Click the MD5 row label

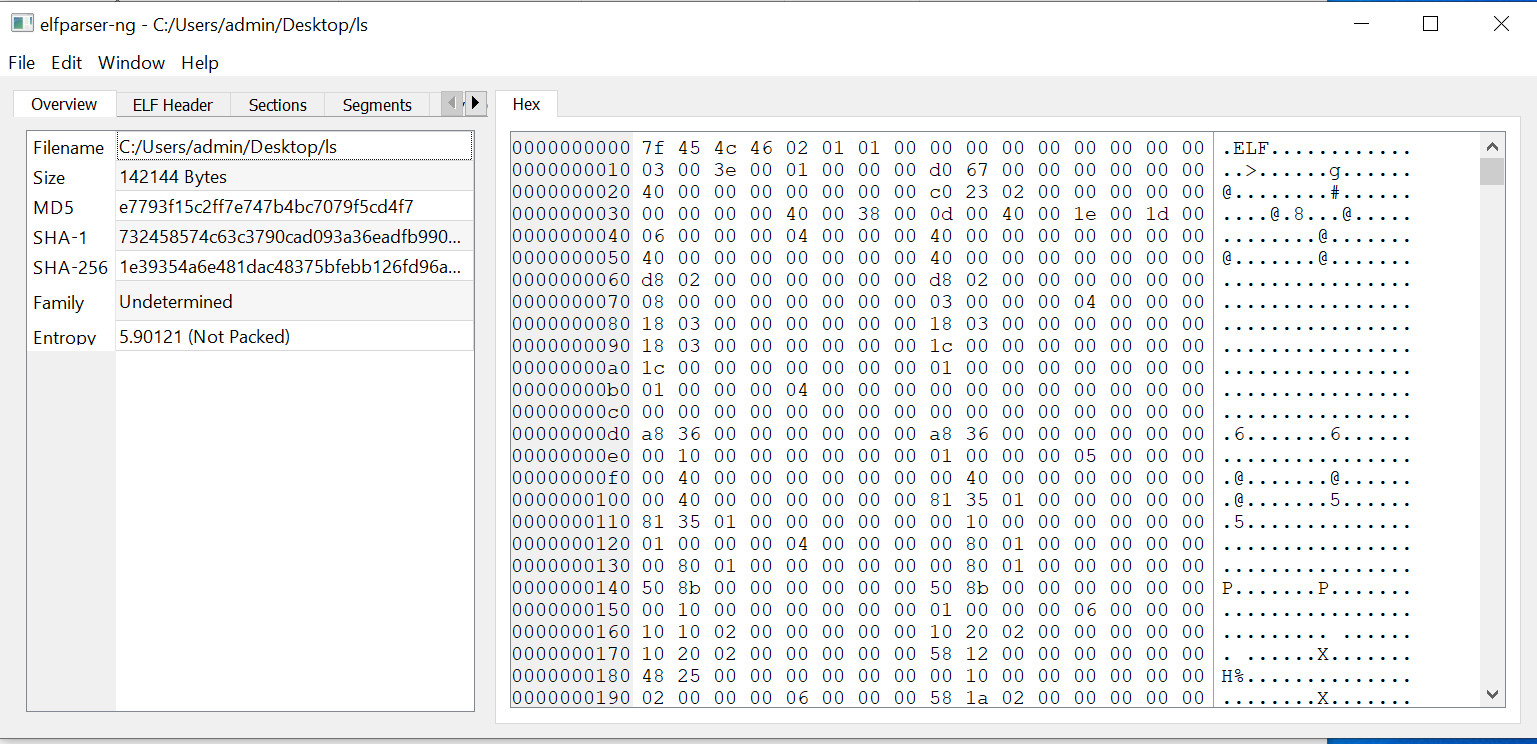pyautogui.click(x=53, y=208)
